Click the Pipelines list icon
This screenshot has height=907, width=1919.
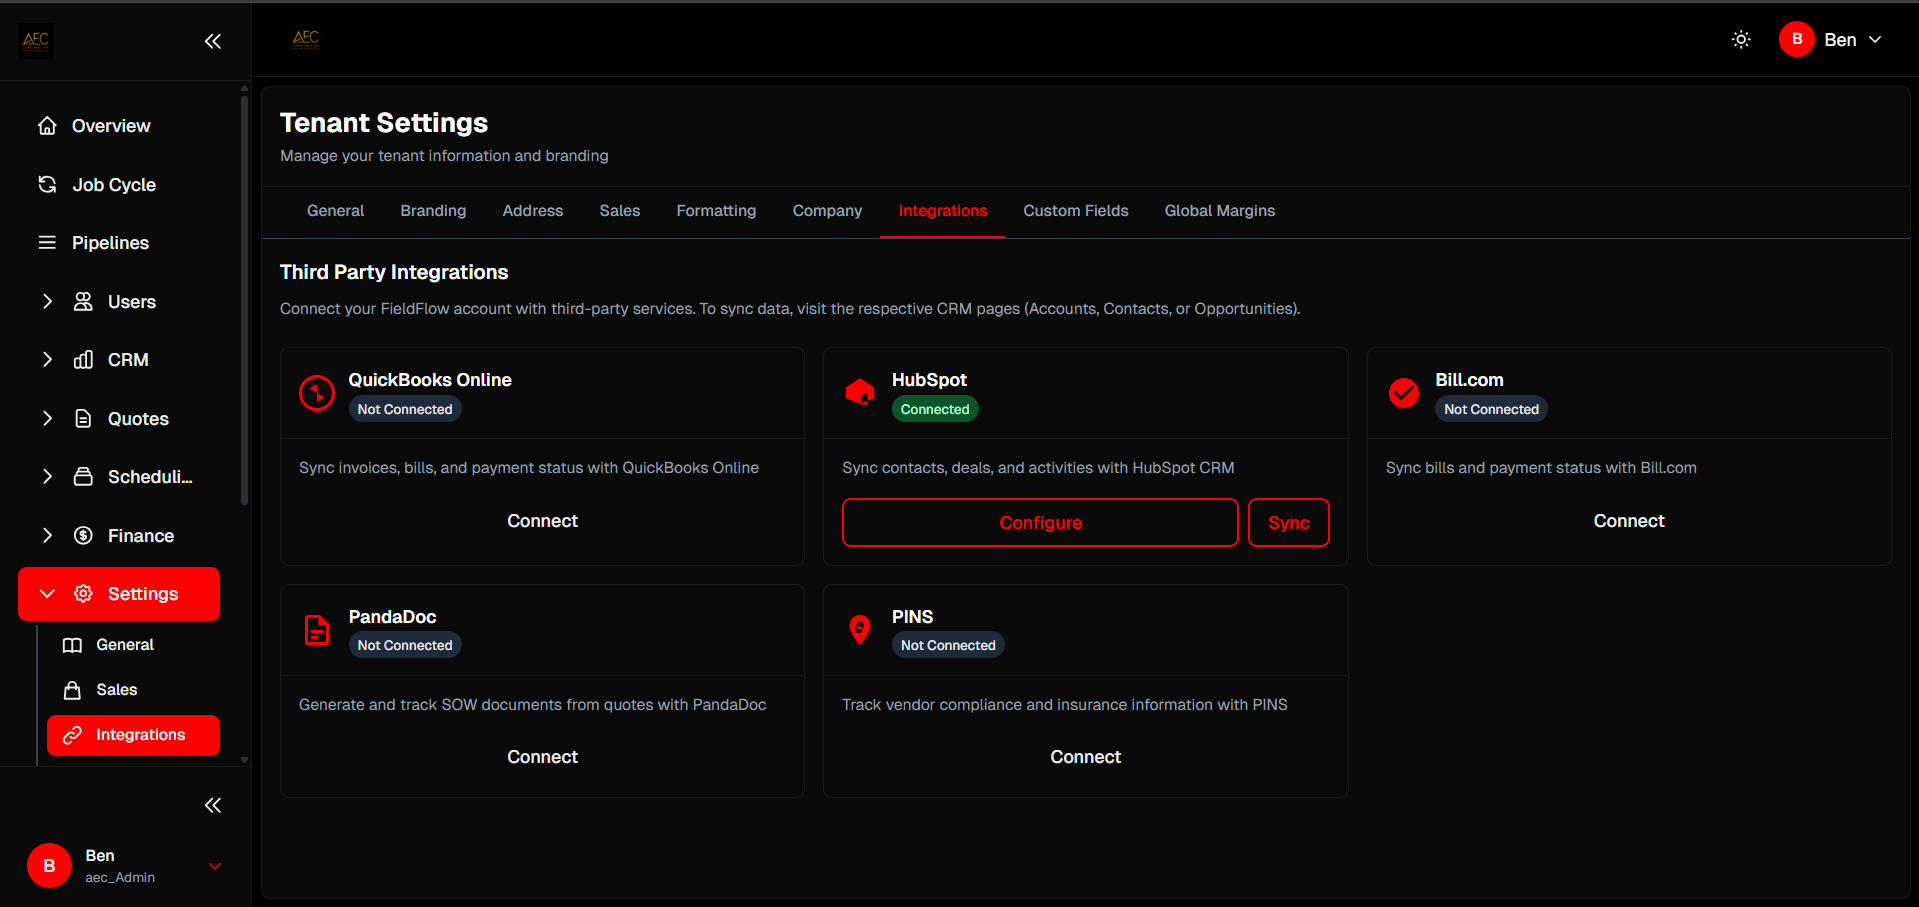(x=47, y=243)
